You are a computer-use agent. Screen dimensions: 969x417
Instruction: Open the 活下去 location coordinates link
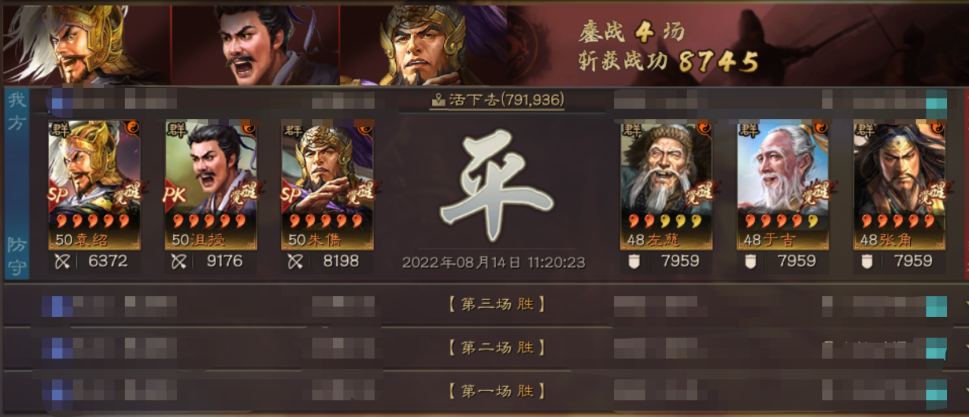(497, 100)
